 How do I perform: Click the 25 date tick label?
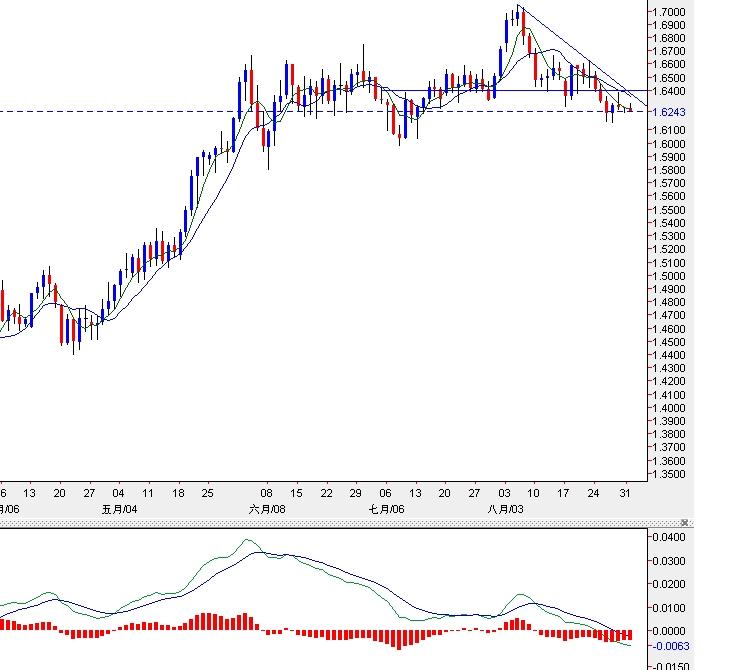pyautogui.click(x=207, y=493)
